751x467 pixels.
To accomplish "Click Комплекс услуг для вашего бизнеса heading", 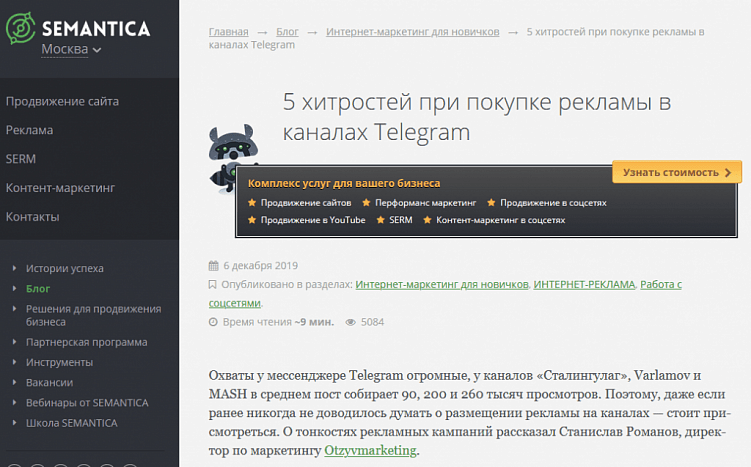I will (x=344, y=183).
